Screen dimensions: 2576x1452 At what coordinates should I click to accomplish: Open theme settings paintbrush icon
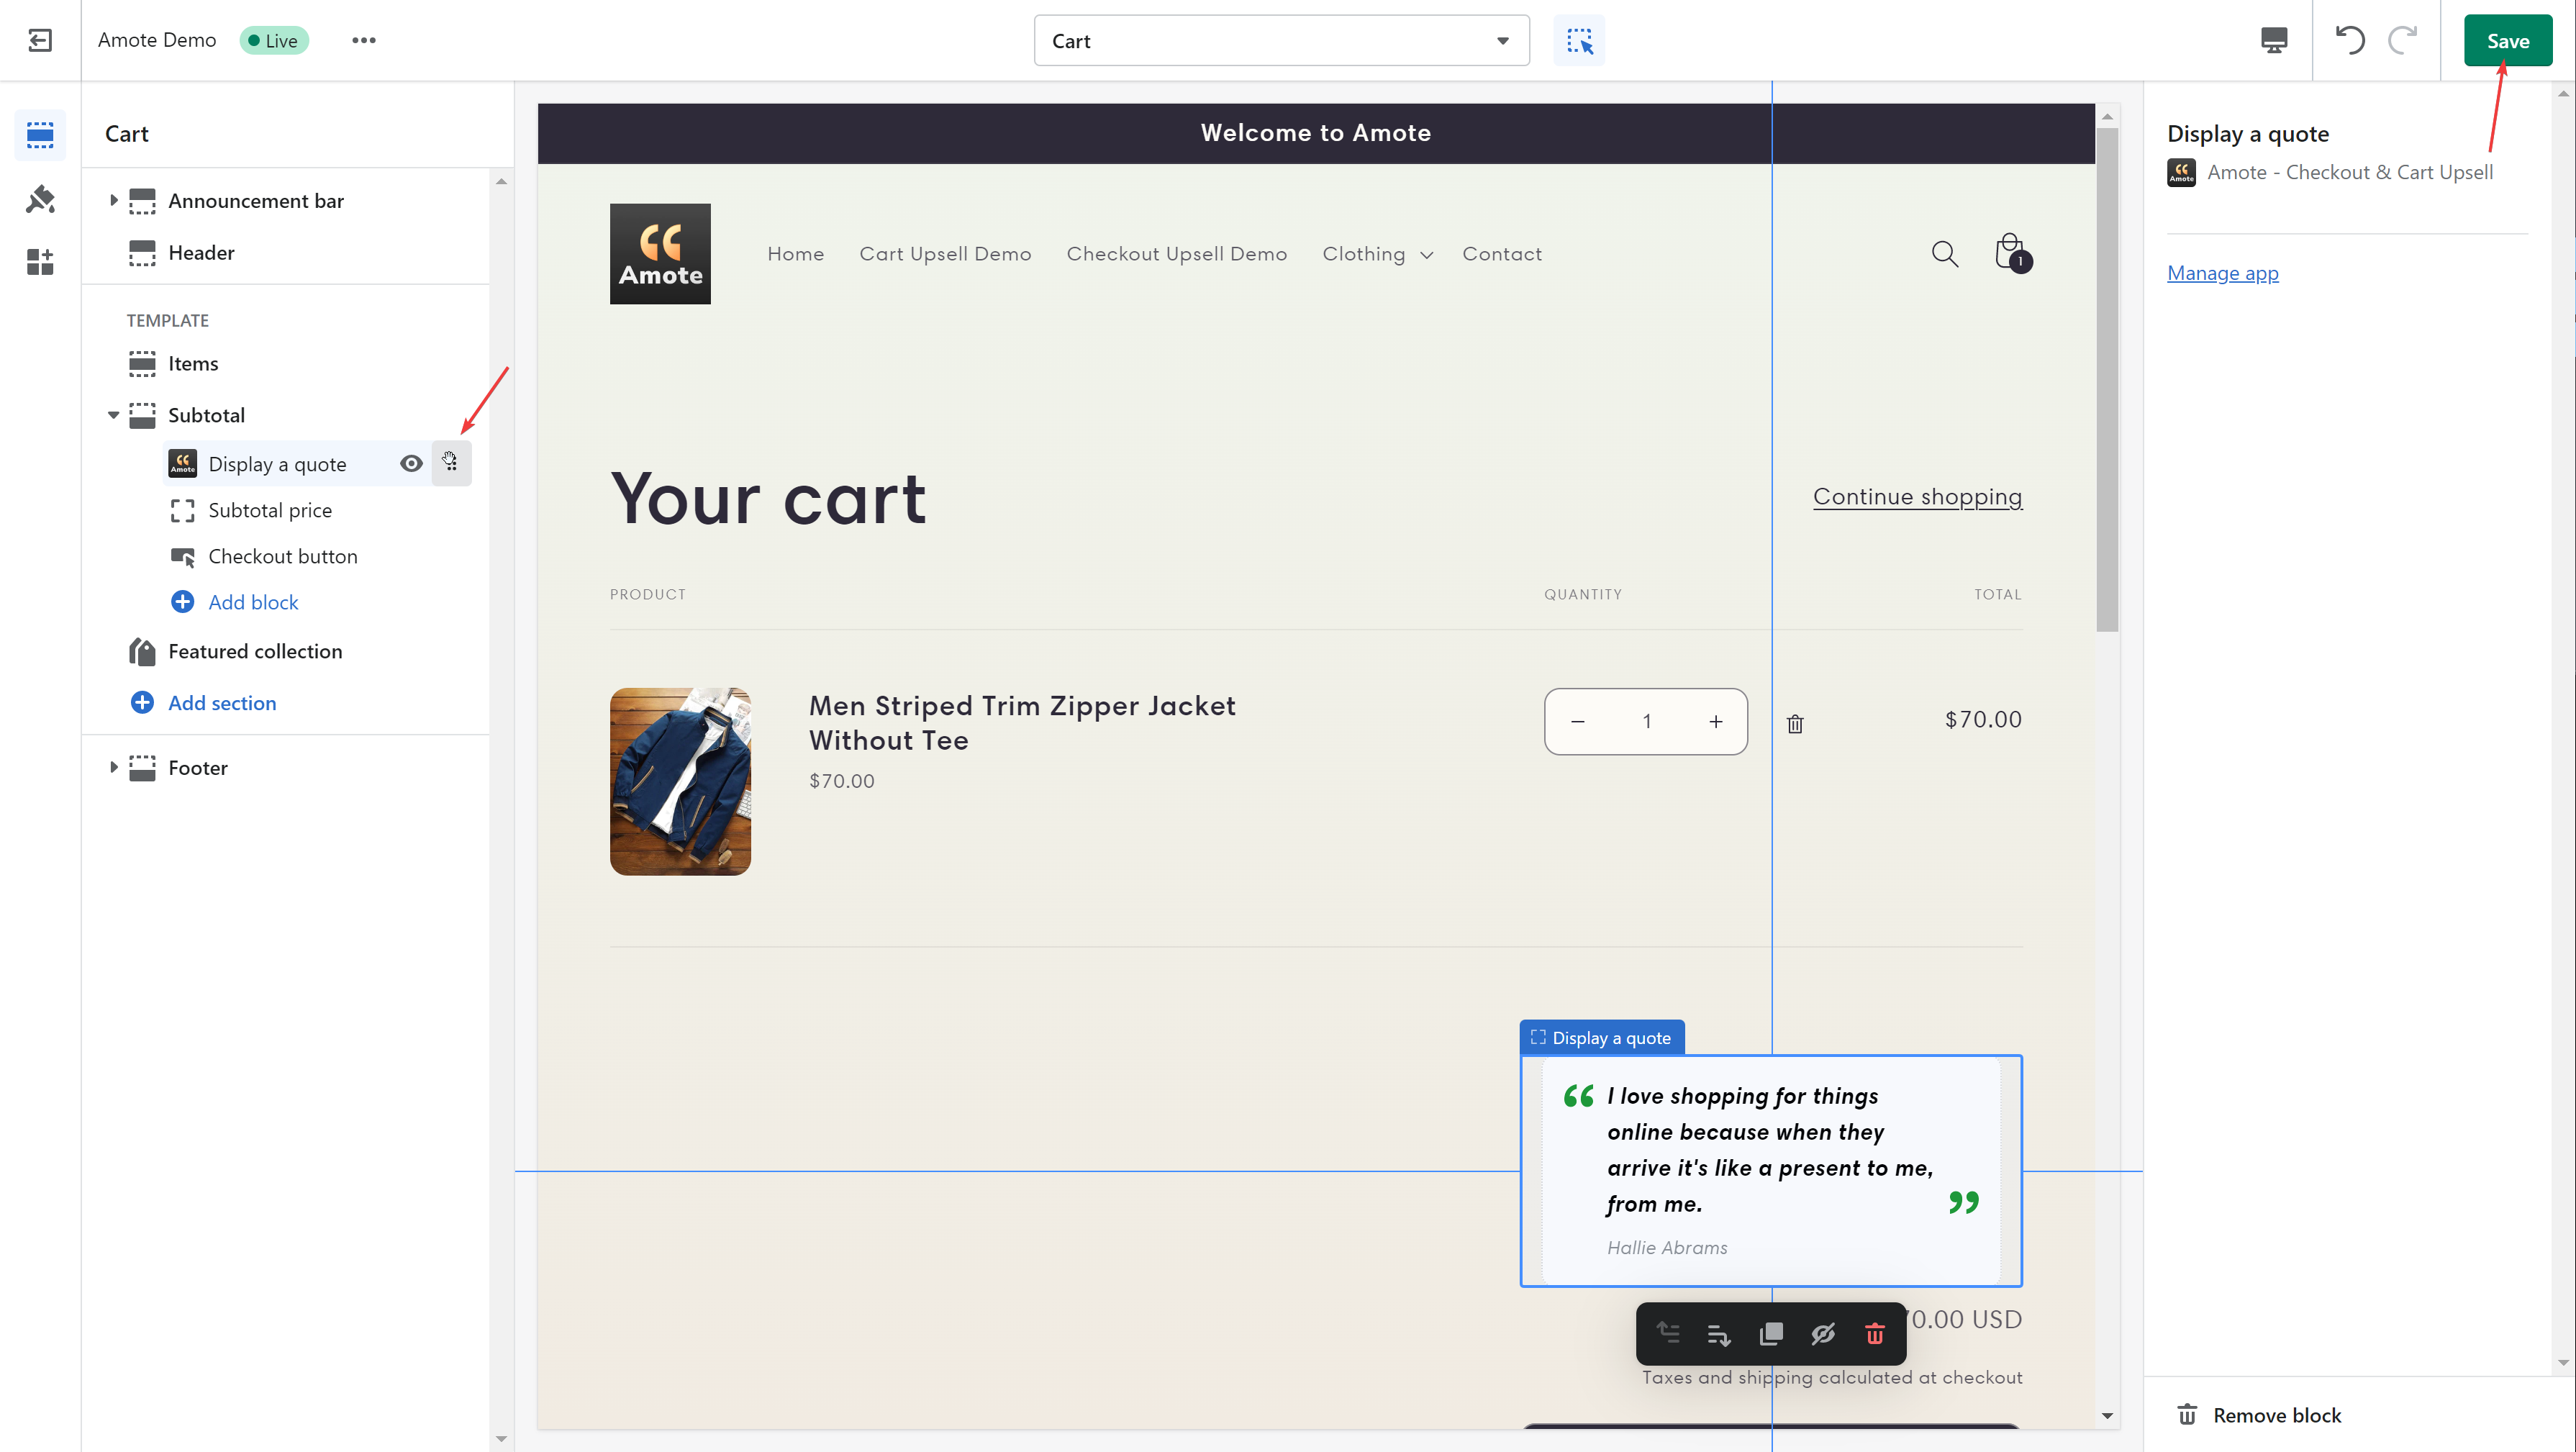tap(40, 199)
